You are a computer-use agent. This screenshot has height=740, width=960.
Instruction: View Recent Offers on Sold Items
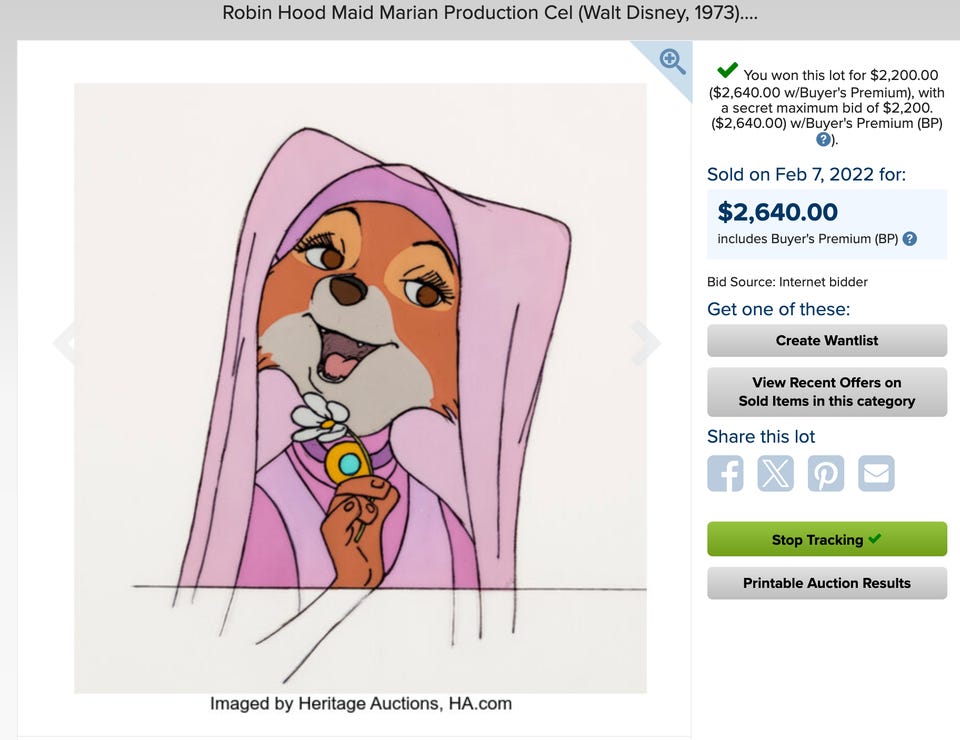pyautogui.click(x=826, y=391)
